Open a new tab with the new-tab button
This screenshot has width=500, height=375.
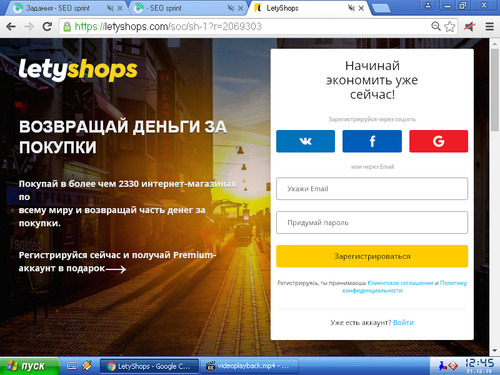381,8
